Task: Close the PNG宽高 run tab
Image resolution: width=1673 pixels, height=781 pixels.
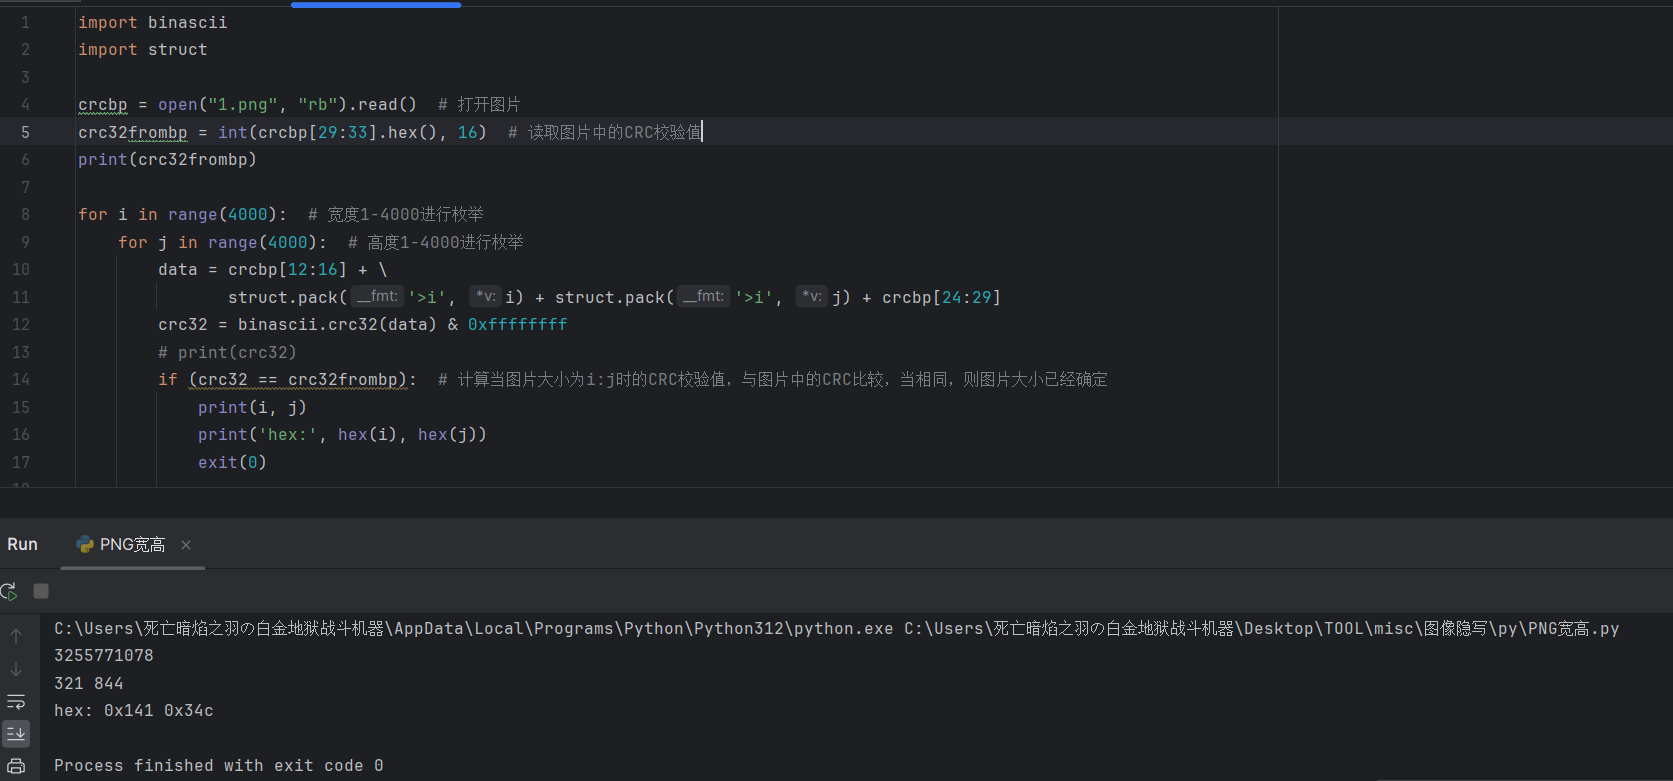Action: [186, 545]
